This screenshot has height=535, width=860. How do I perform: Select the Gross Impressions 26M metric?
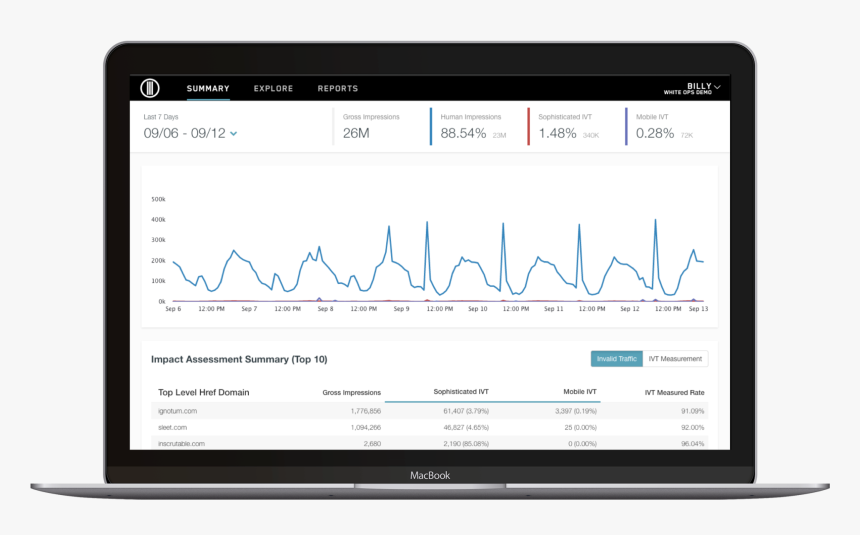tap(372, 126)
